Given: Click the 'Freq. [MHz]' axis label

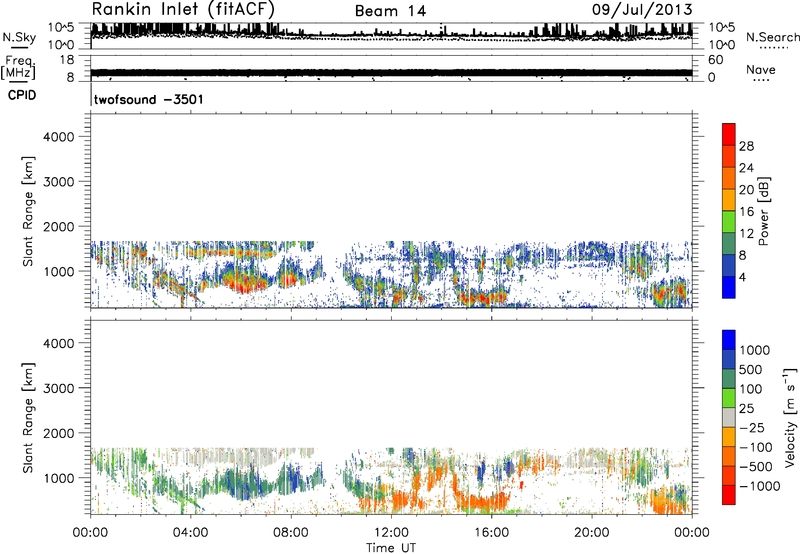Looking at the screenshot, I should [x=18, y=68].
